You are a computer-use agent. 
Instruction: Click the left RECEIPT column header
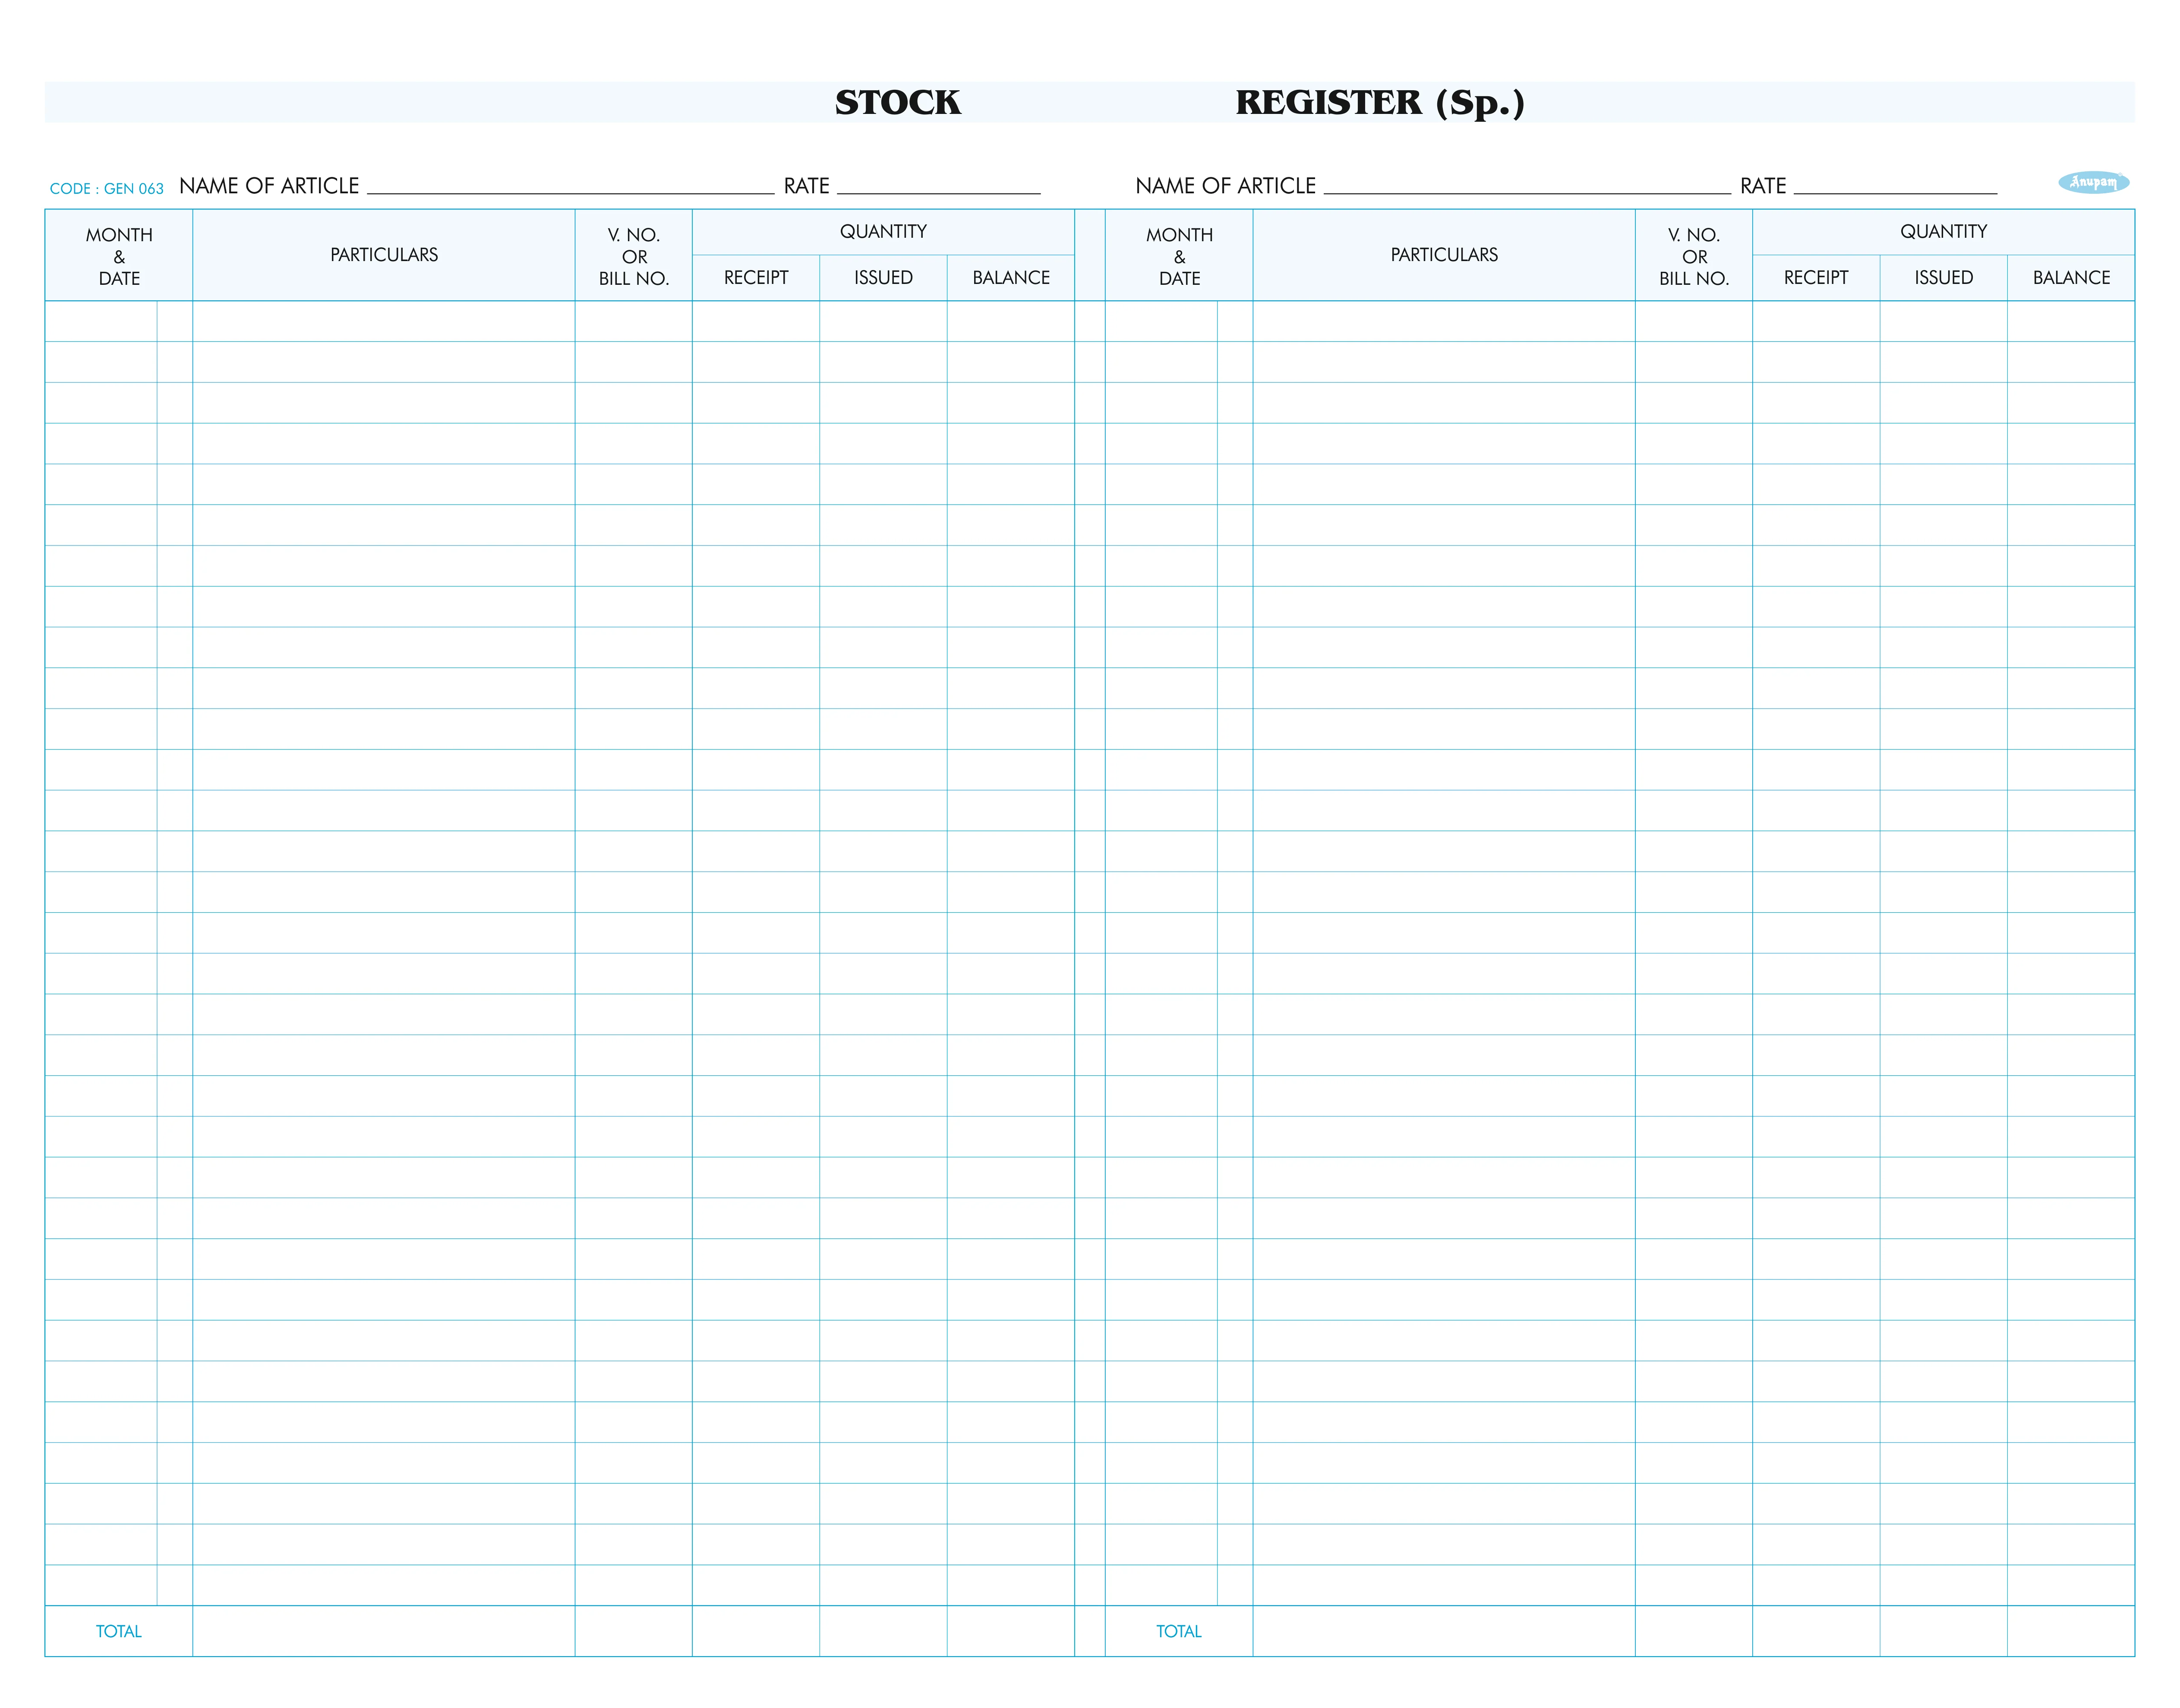756,278
